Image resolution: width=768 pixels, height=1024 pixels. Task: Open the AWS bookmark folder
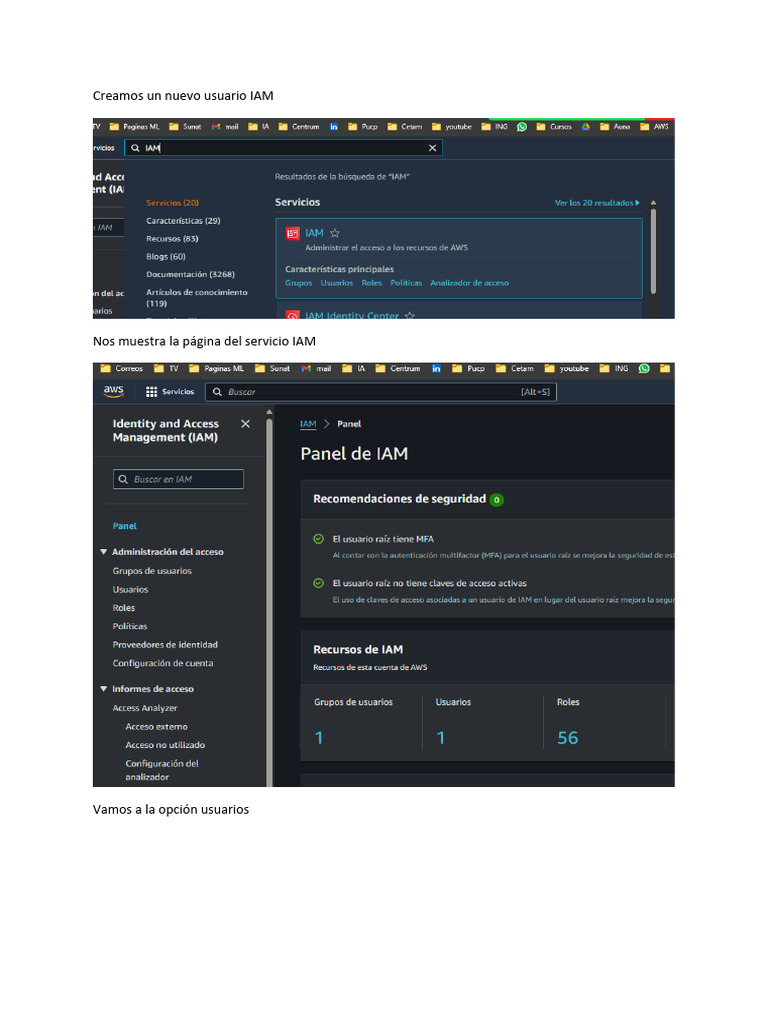click(x=654, y=127)
